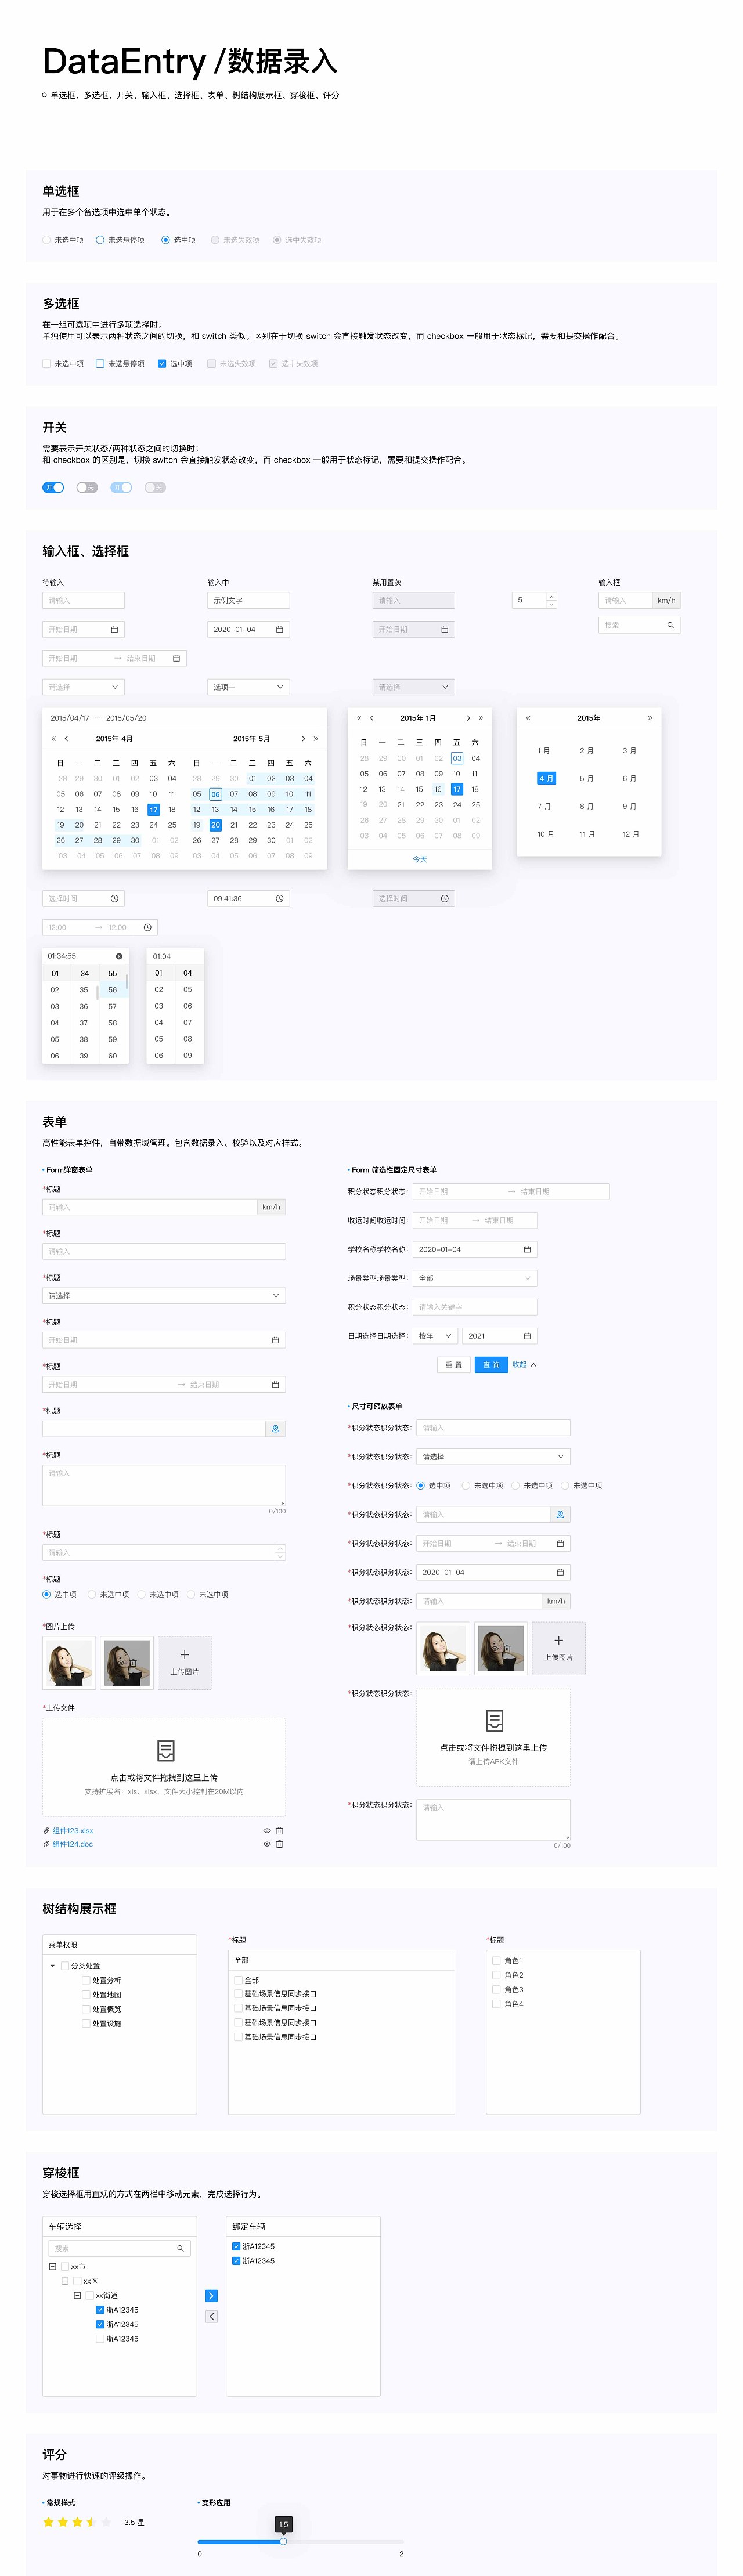Click the blue 查询 button
This screenshot has height=2576, width=743.
491,1365
